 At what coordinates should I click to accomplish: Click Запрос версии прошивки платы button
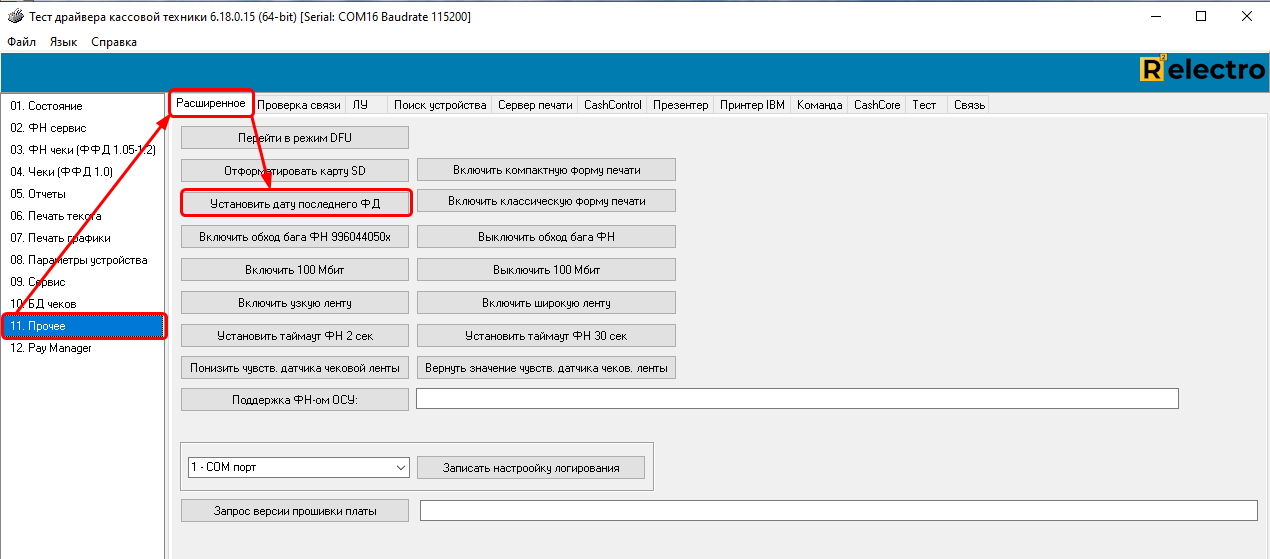(x=295, y=511)
